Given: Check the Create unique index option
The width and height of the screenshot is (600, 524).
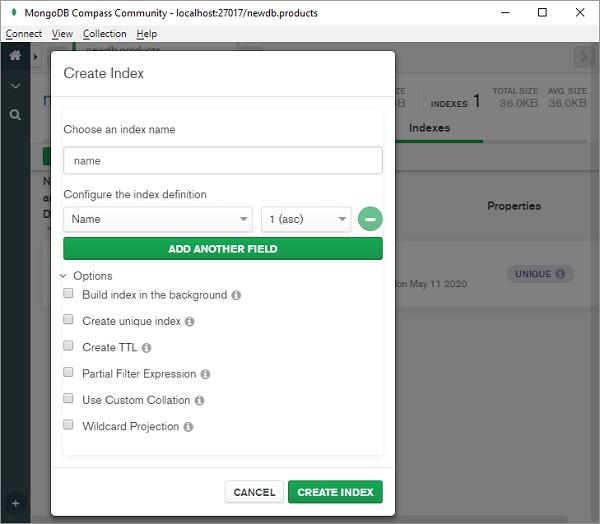Looking at the screenshot, I should coord(69,320).
